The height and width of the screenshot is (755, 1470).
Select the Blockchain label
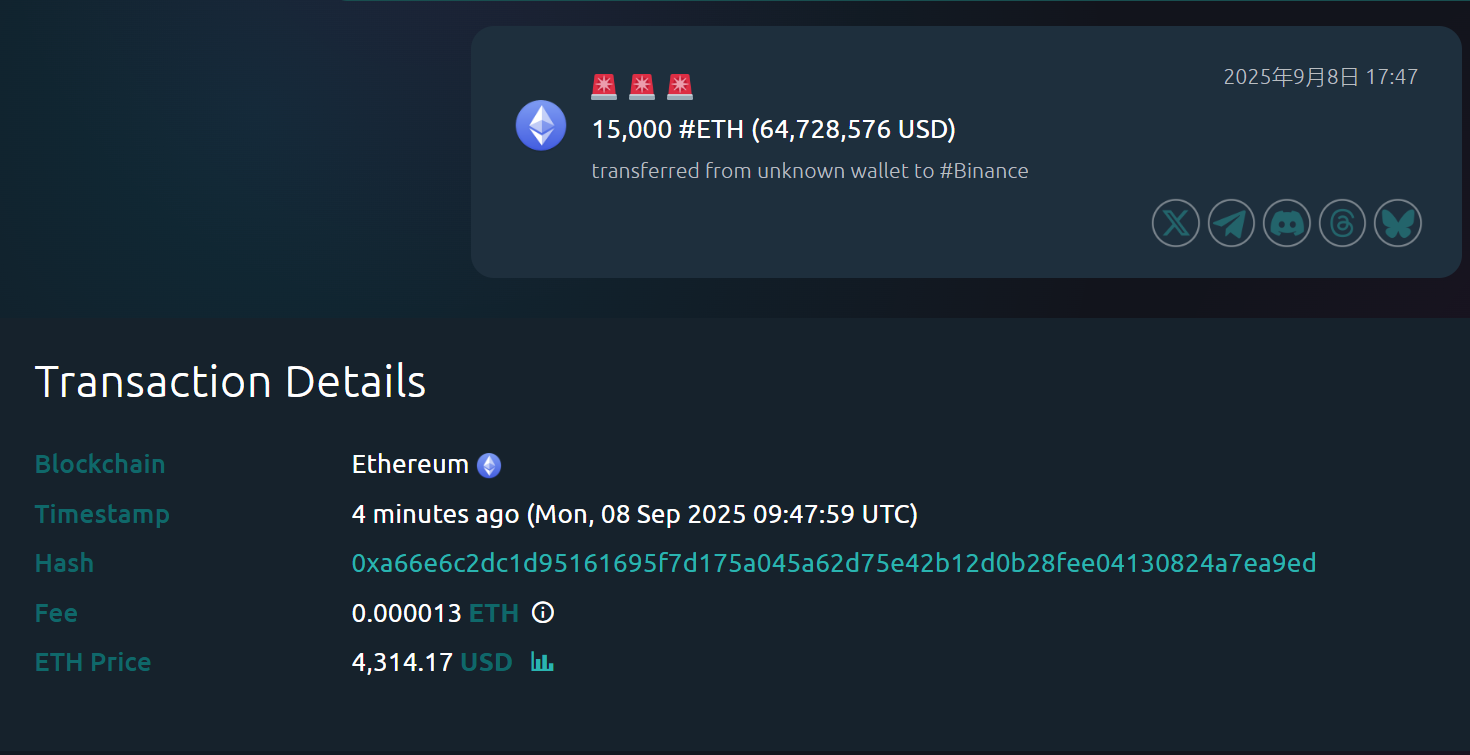click(100, 463)
